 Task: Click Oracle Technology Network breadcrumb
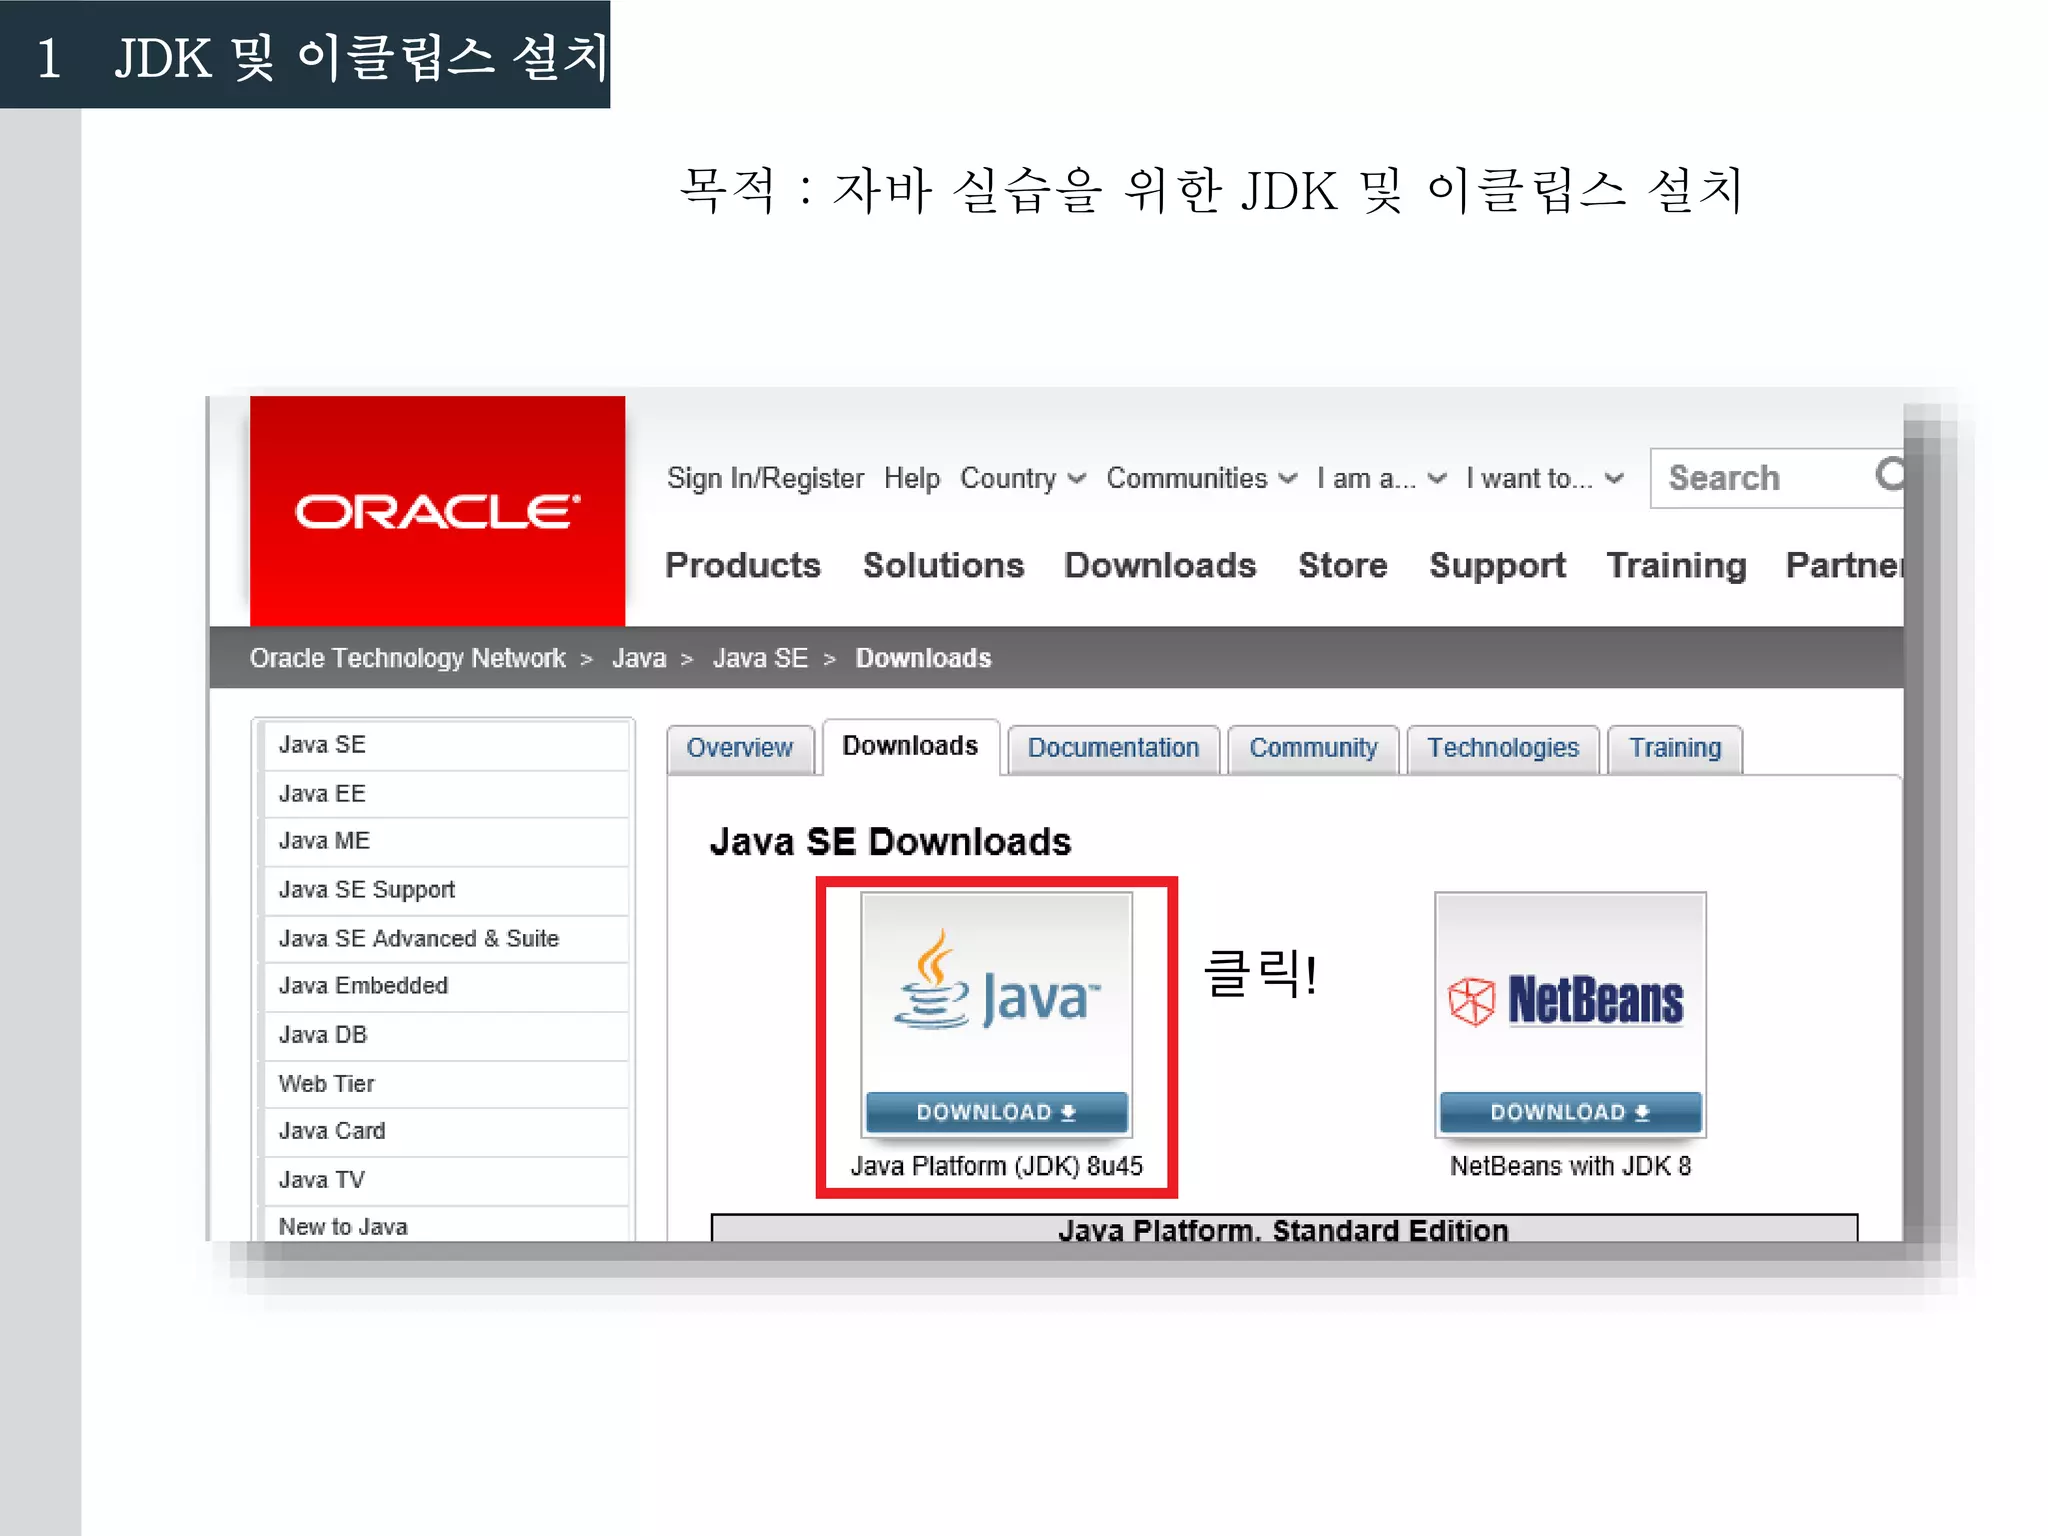point(407,658)
